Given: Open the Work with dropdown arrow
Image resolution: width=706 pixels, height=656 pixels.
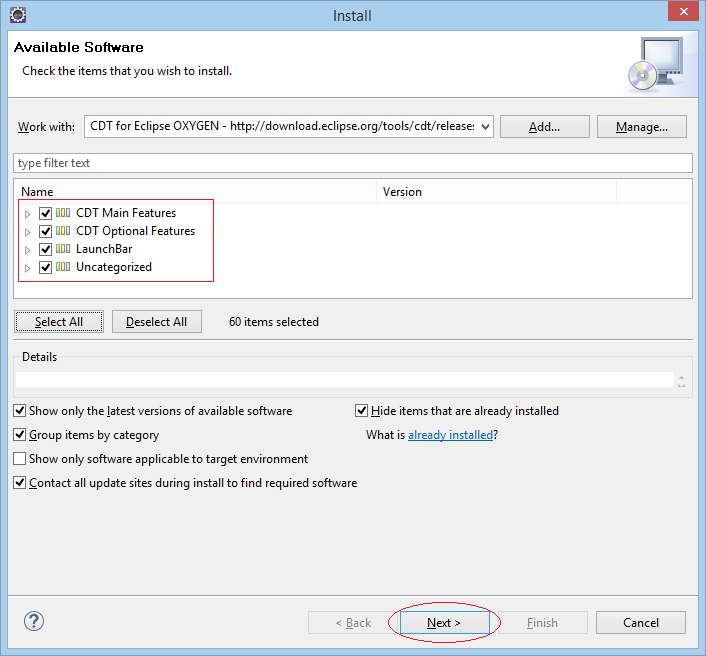Looking at the screenshot, I should coord(485,127).
